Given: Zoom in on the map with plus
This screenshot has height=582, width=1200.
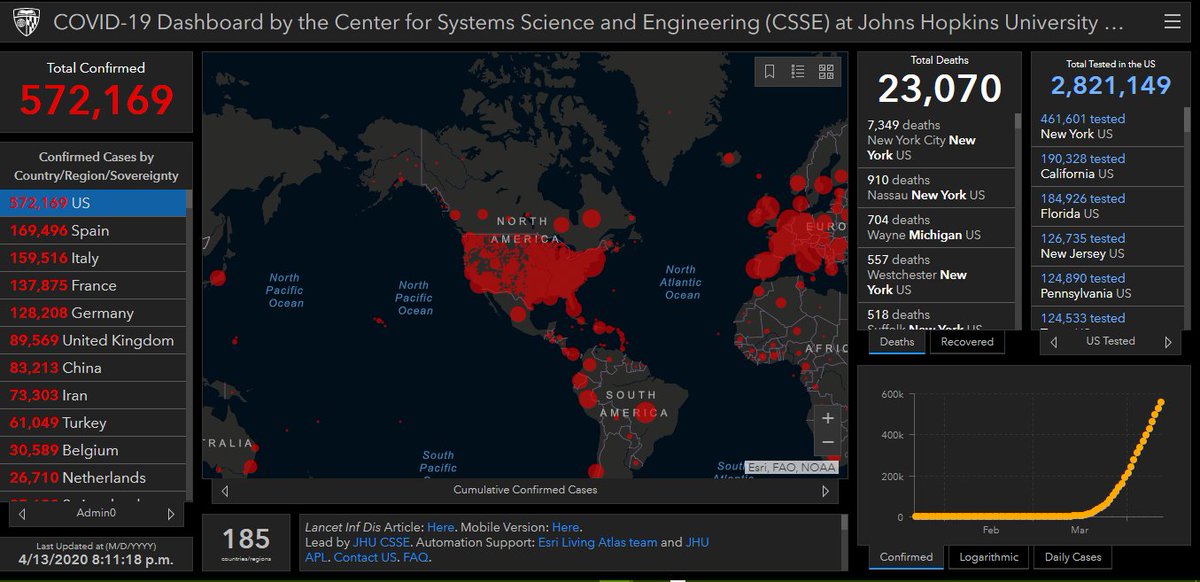Looking at the screenshot, I should 828,418.
